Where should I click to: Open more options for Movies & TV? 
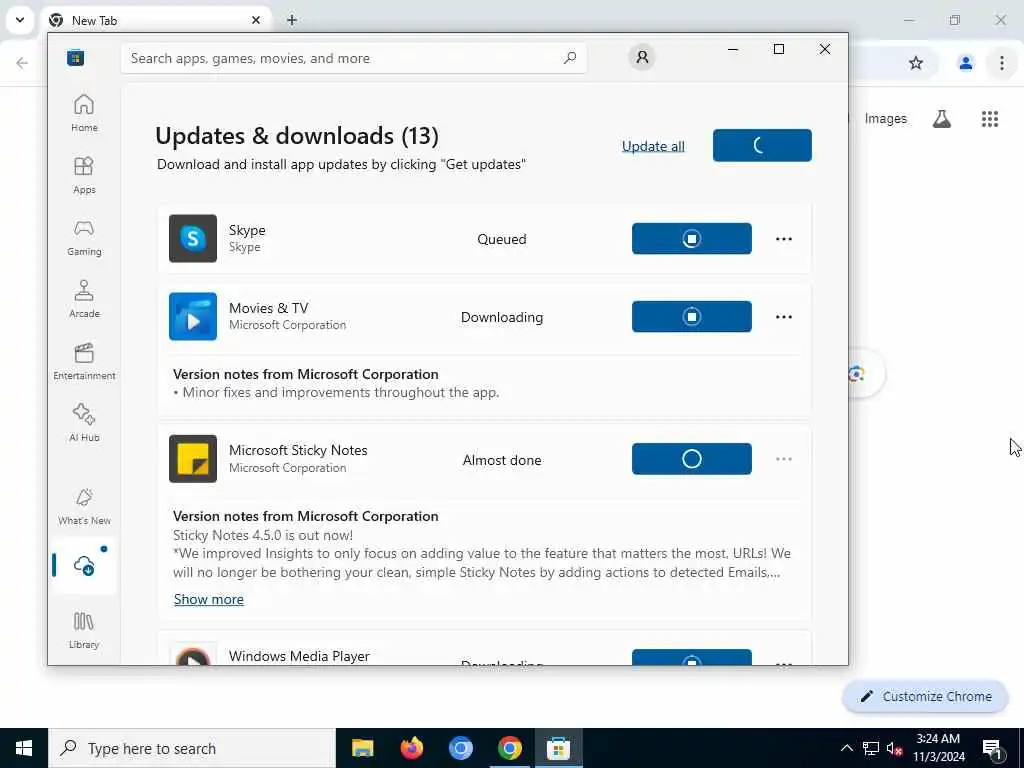point(784,317)
